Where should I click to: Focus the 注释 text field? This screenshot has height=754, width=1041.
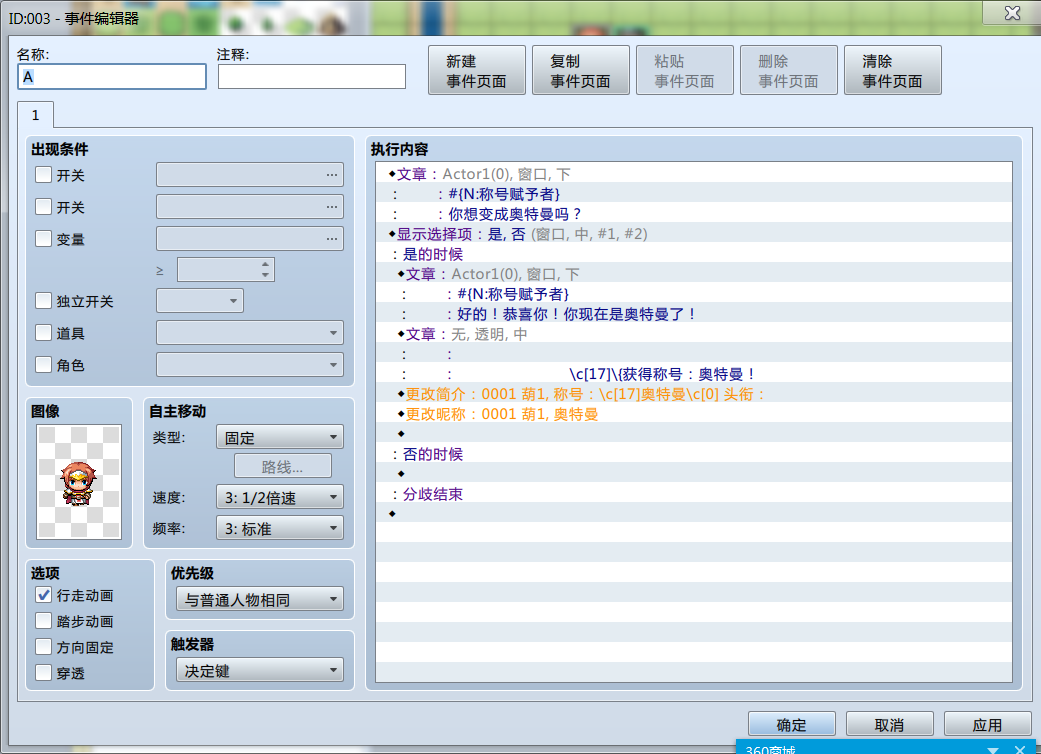[x=311, y=76]
